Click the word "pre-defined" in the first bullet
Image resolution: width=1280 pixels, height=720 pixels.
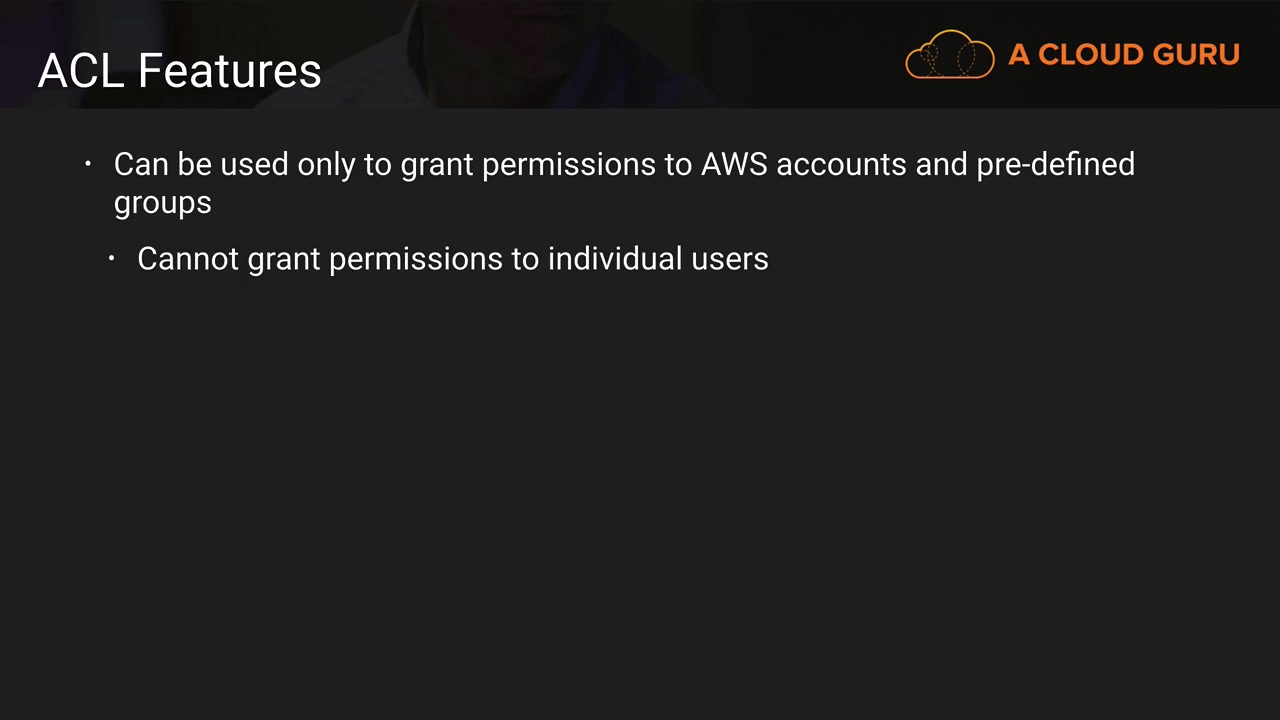(x=1055, y=164)
